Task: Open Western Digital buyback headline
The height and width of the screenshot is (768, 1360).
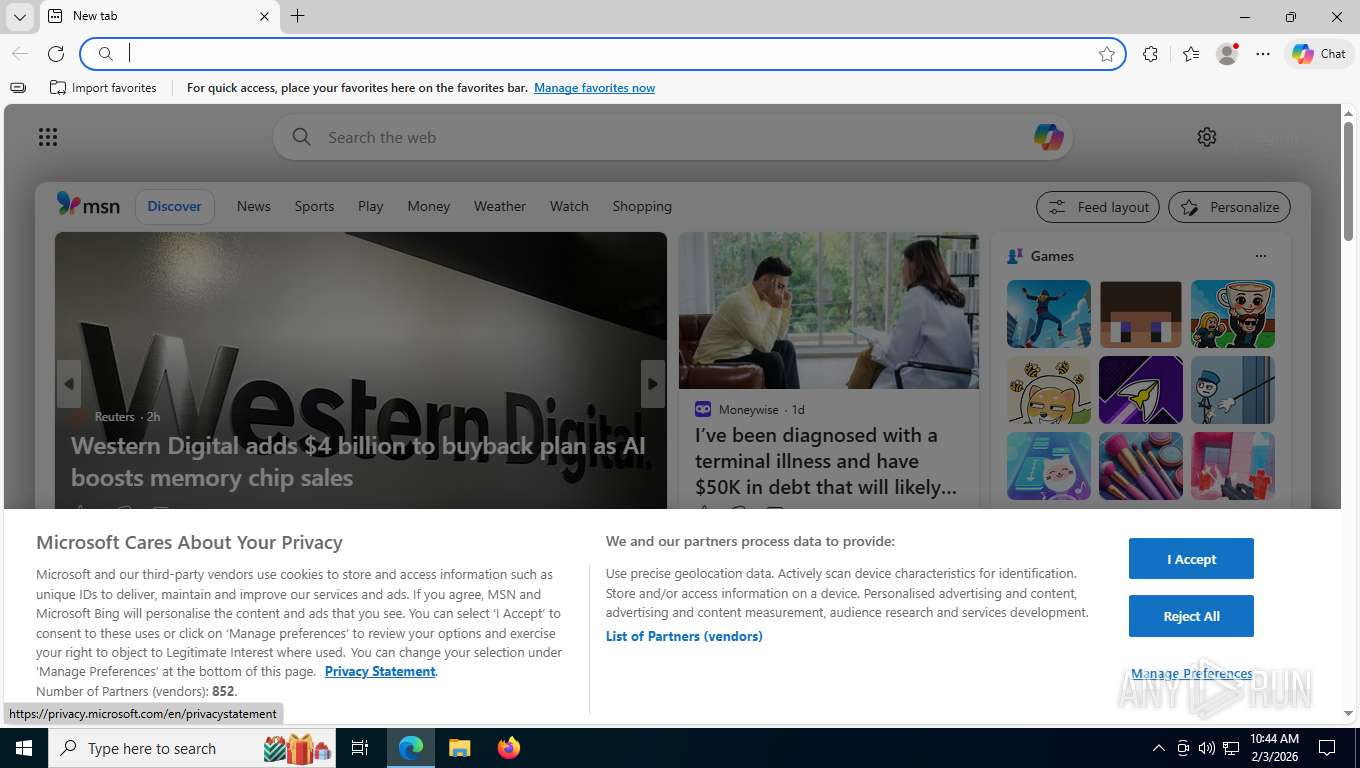Action: [x=359, y=461]
